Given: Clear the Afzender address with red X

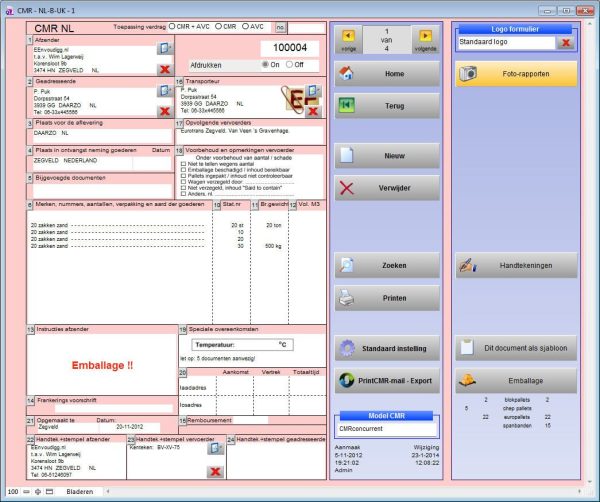Looking at the screenshot, I should click(x=165, y=69).
